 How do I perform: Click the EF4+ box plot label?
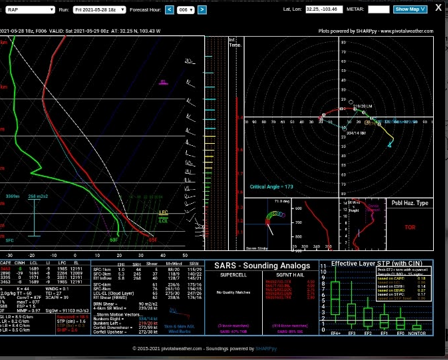coord(335,333)
